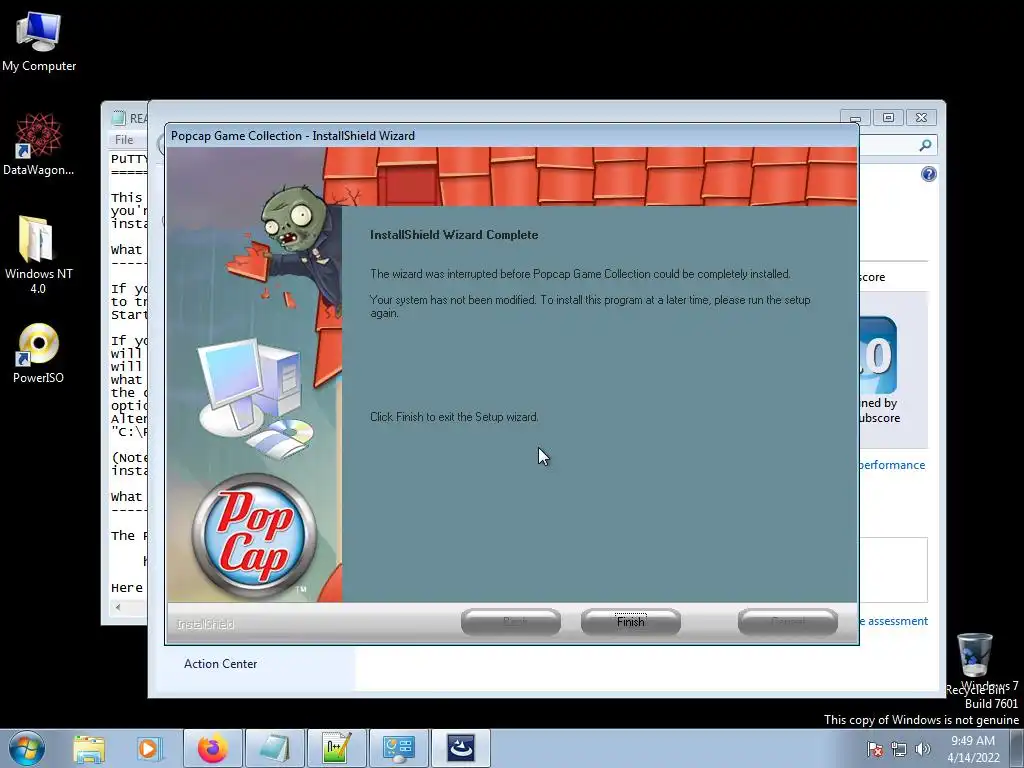Screen dimensions: 1024x768
Task: Click the search magnifier in Control Panel window
Action: click(x=925, y=145)
